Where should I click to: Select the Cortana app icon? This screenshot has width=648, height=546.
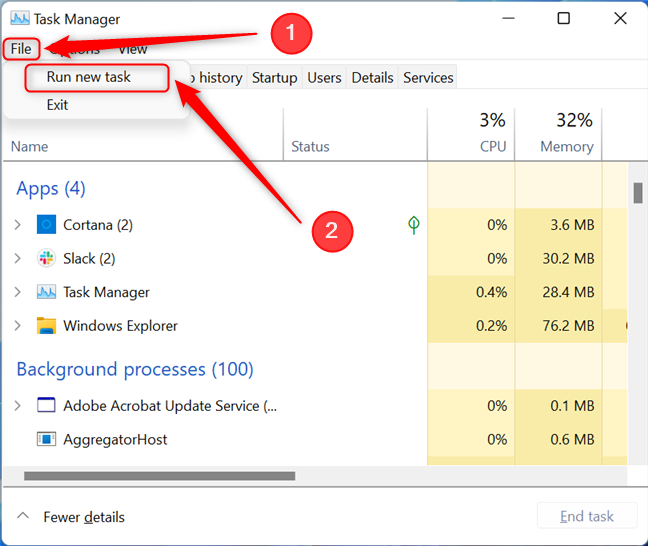pyautogui.click(x=46, y=224)
